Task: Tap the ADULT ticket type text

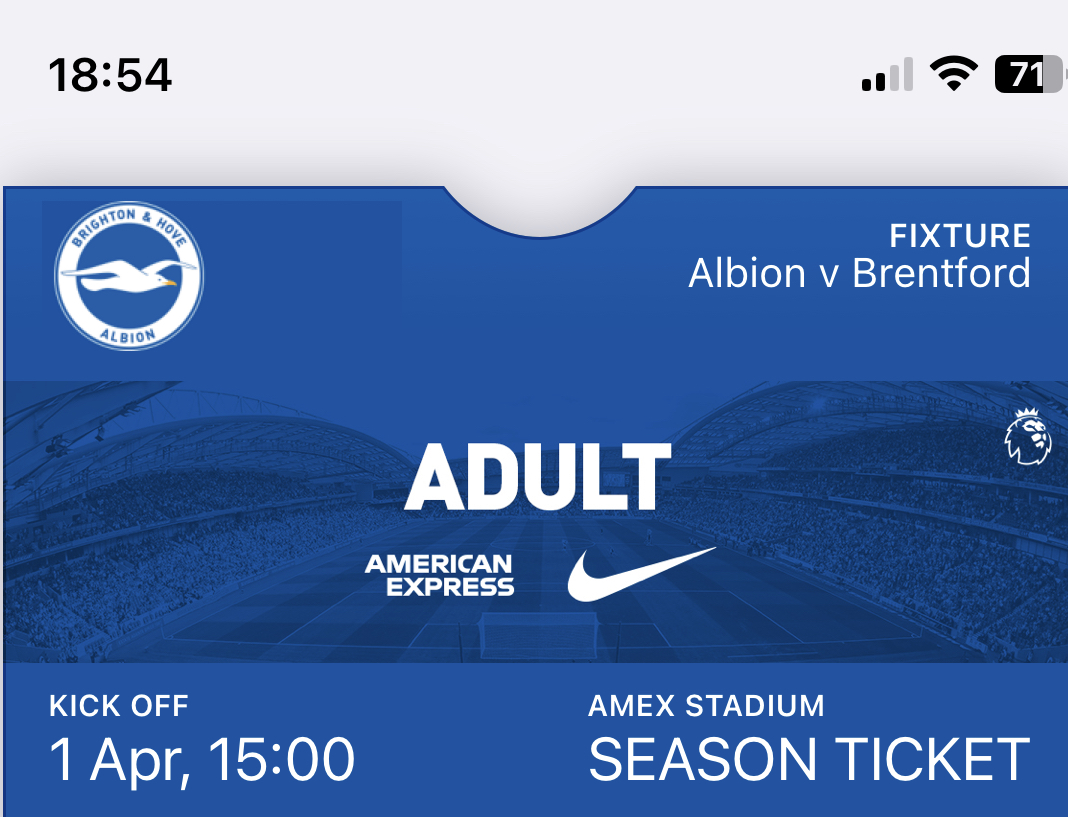Action: 538,477
